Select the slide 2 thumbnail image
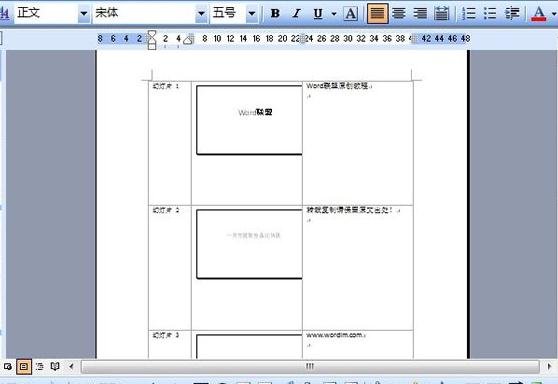Image resolution: width=558 pixels, height=384 pixels. coord(249,244)
